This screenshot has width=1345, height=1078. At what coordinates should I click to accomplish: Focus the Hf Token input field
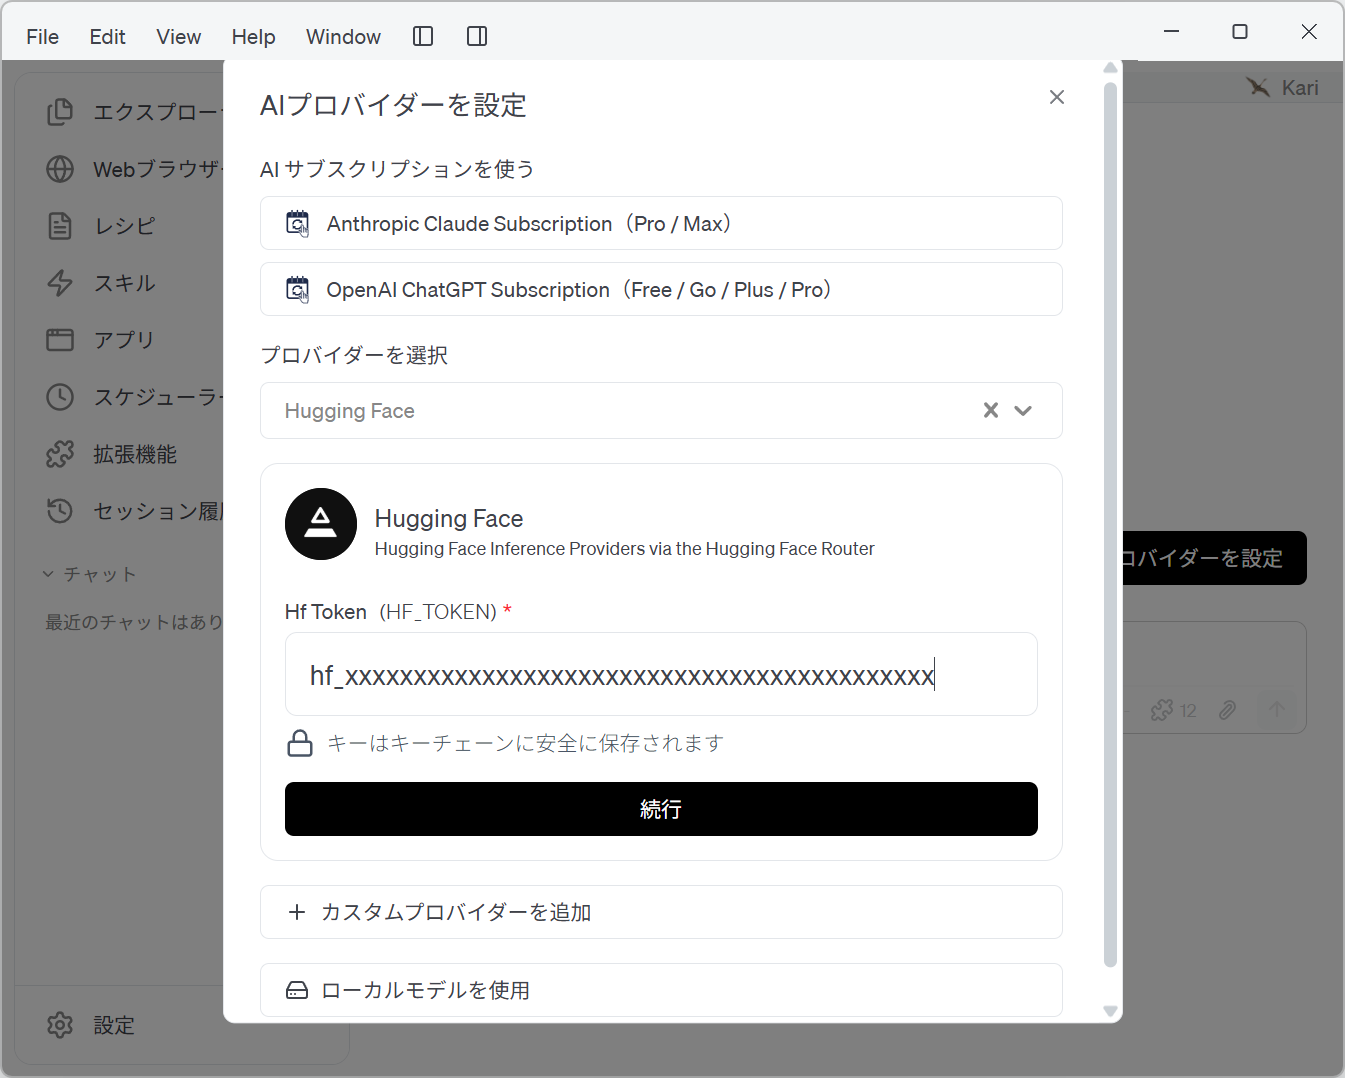click(661, 674)
